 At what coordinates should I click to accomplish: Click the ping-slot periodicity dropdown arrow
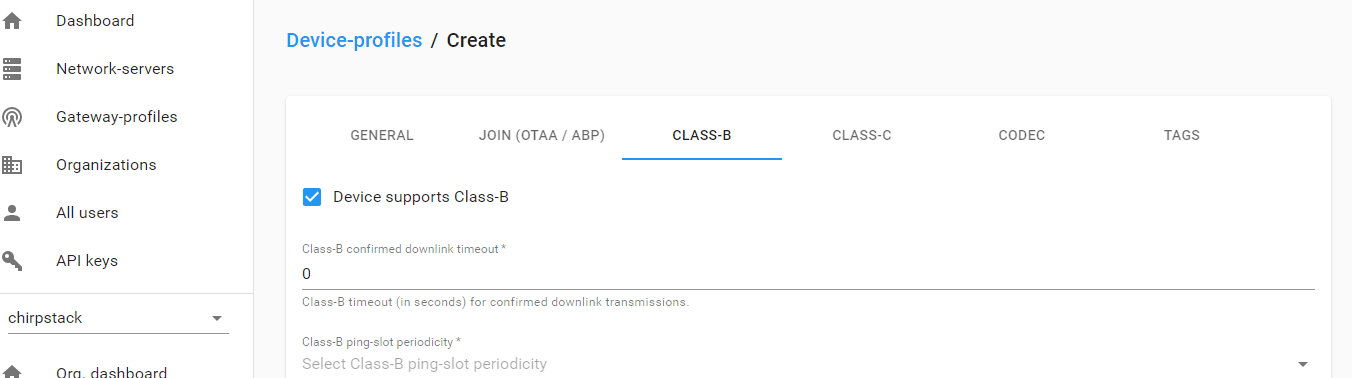click(1302, 365)
